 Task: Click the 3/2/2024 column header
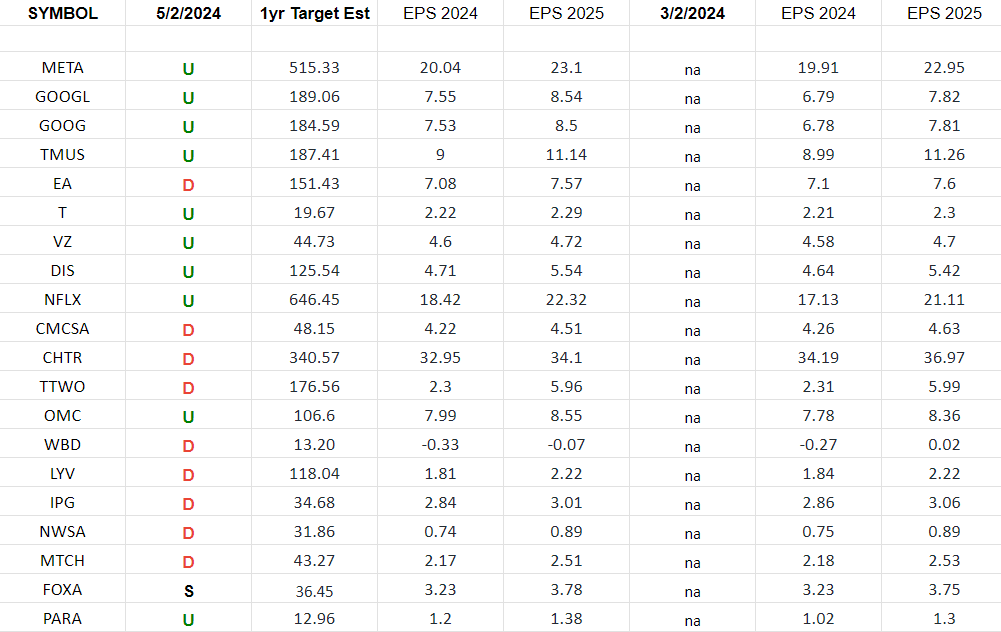(692, 13)
